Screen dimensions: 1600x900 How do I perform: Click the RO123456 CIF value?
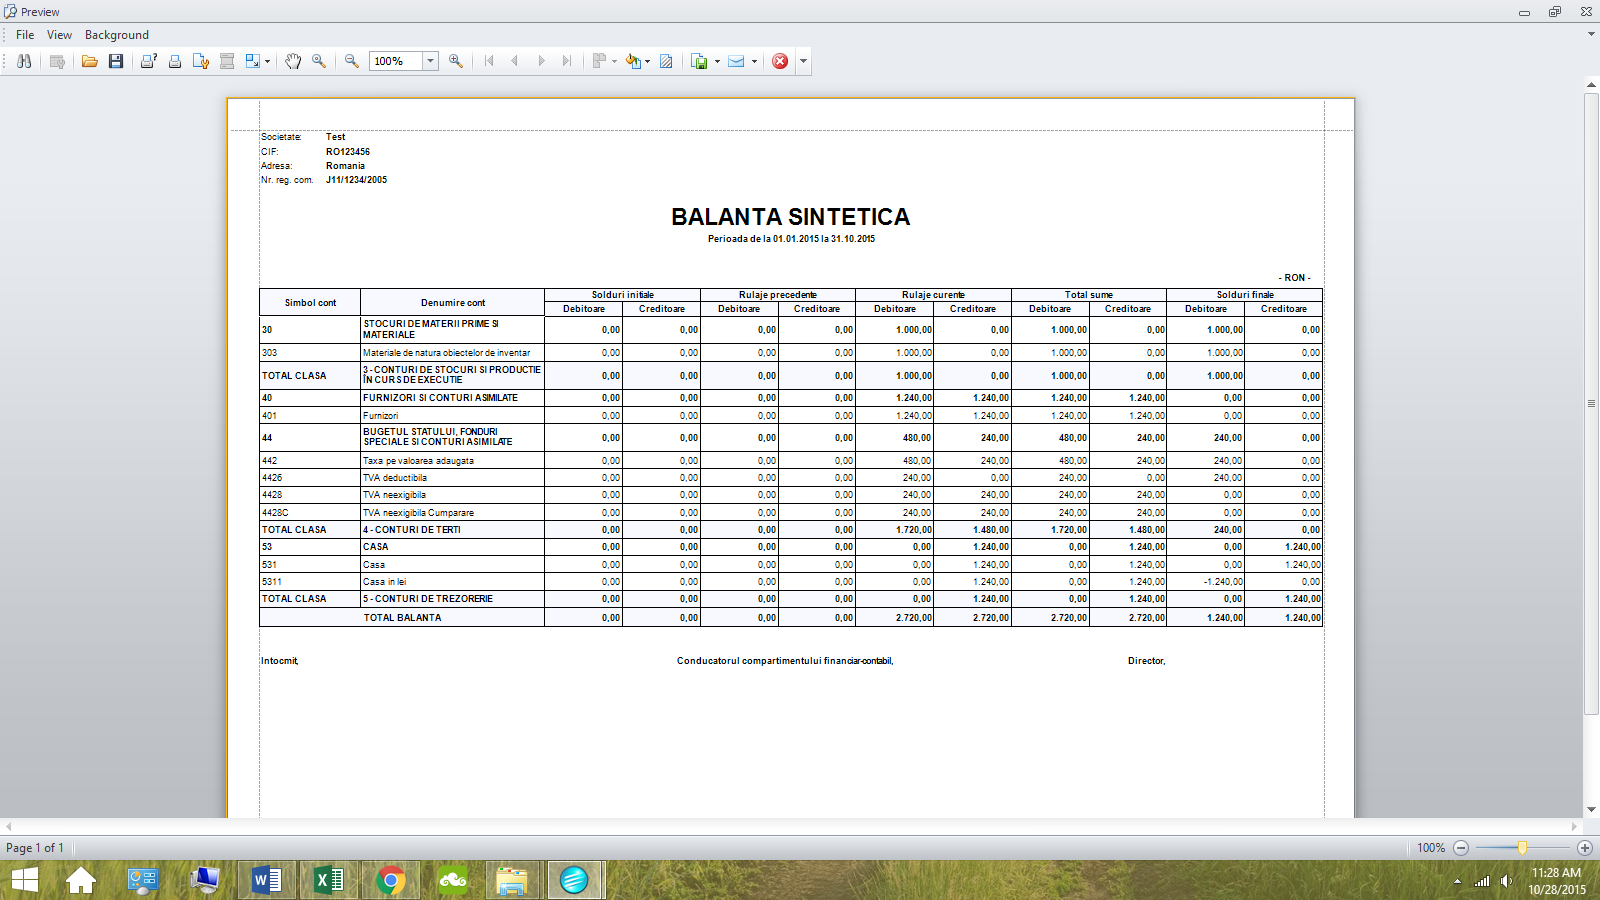(348, 152)
